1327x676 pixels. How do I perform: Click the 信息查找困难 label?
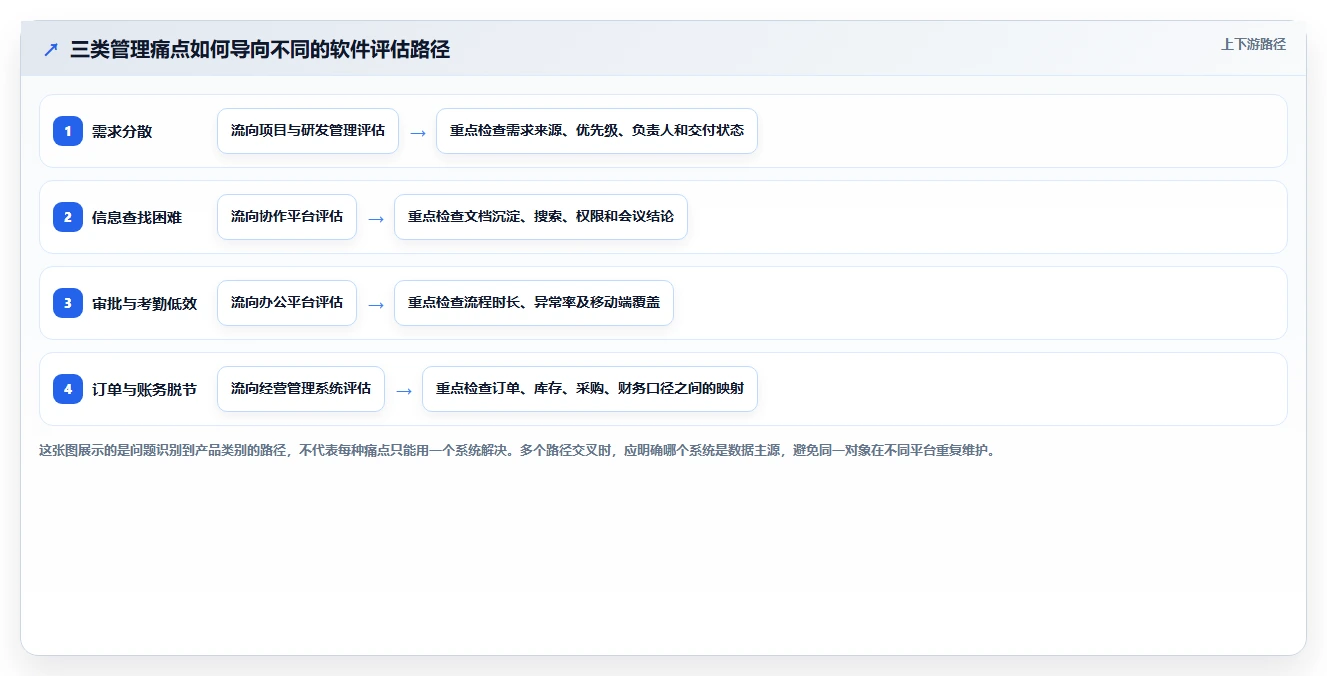pyautogui.click(x=137, y=217)
